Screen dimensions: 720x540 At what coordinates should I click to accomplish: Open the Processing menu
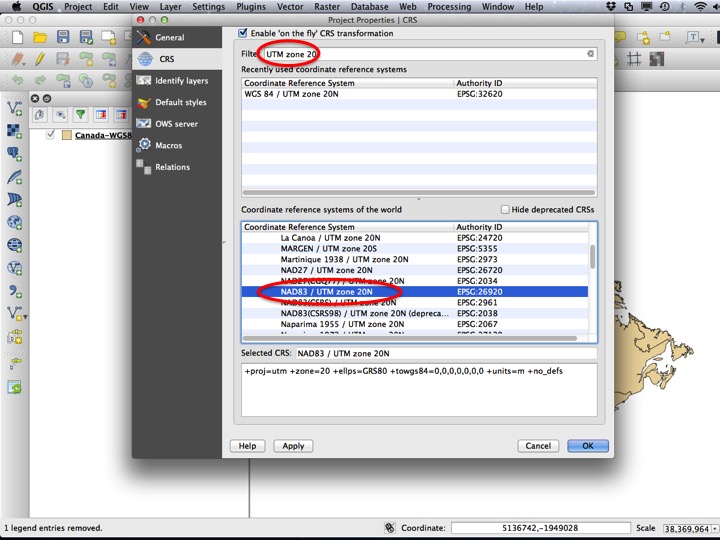pos(449,6)
